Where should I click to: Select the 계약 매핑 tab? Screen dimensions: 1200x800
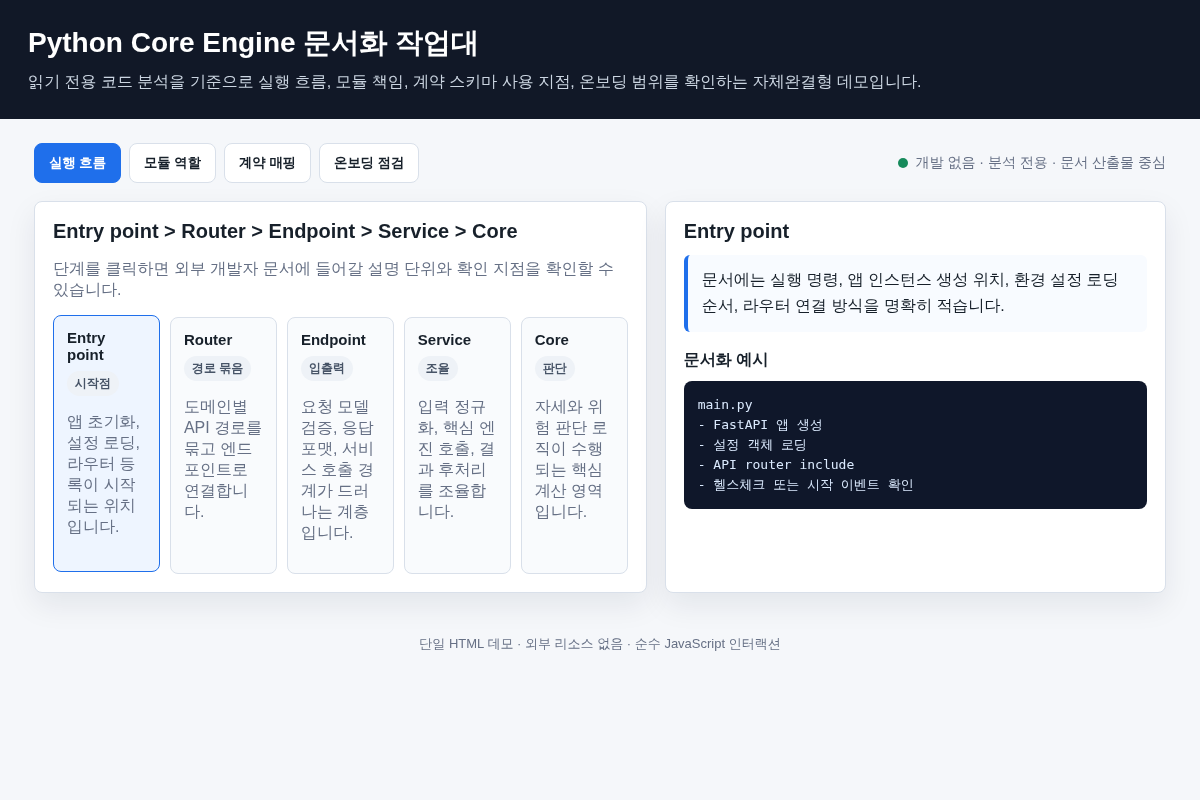point(267,163)
